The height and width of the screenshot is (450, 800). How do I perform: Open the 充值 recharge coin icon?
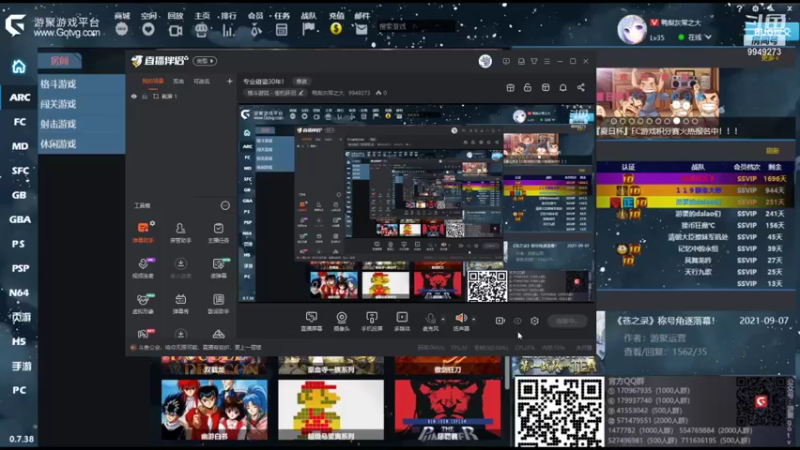coord(336,29)
